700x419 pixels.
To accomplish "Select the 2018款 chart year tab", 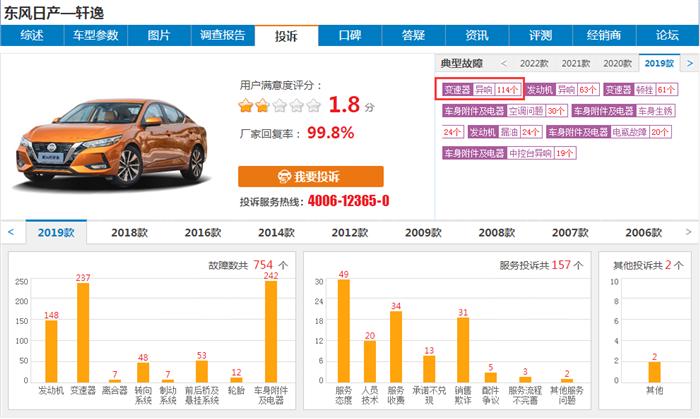I will point(129,232).
